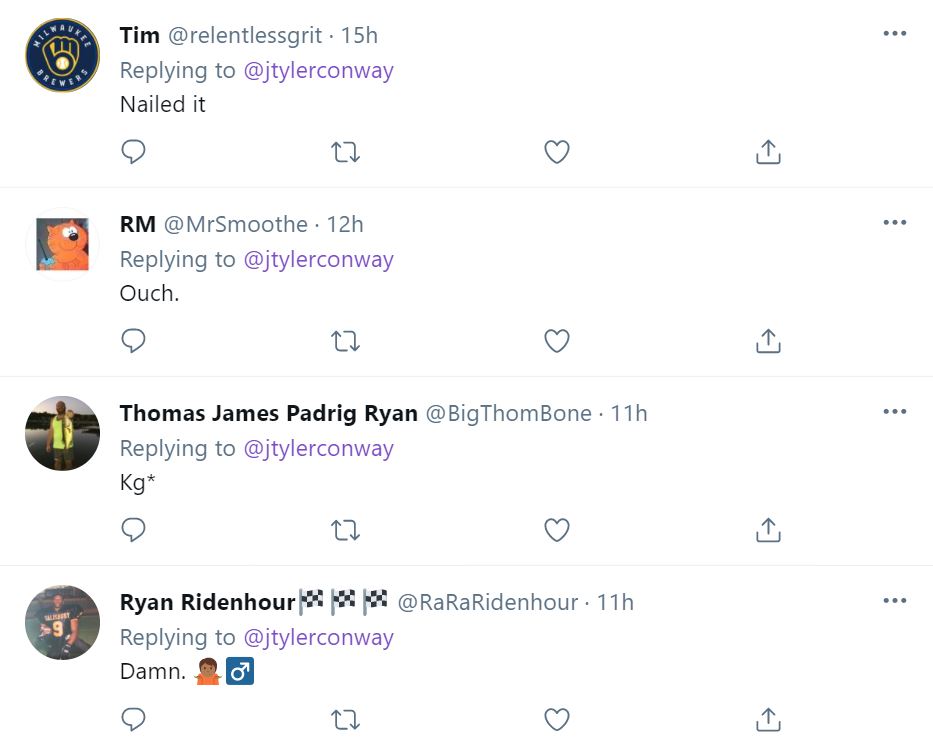
Task: Open more options for Thomas Ryan's tweet
Action: point(894,411)
